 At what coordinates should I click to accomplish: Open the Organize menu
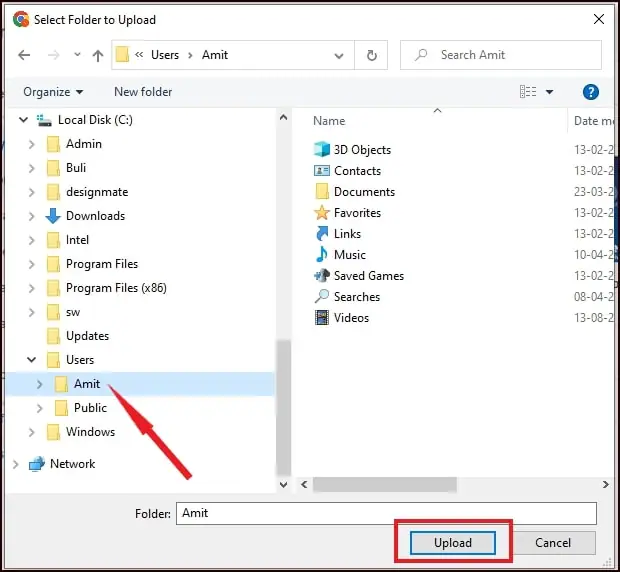tap(53, 92)
